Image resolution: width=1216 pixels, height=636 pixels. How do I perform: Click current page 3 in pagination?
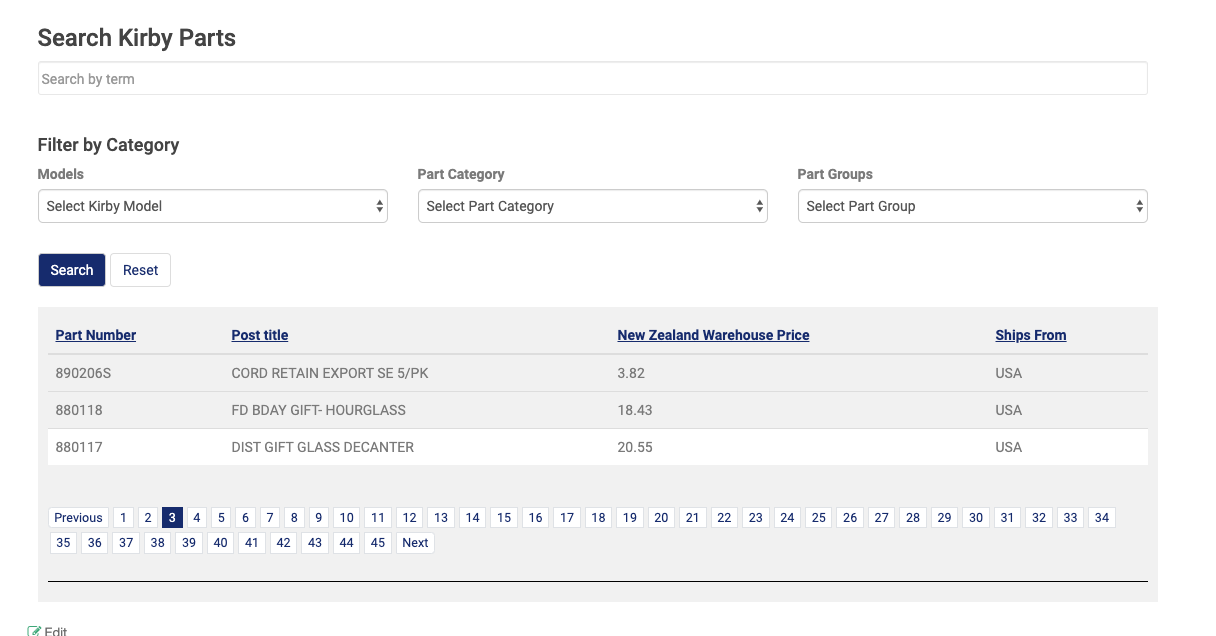(172, 517)
